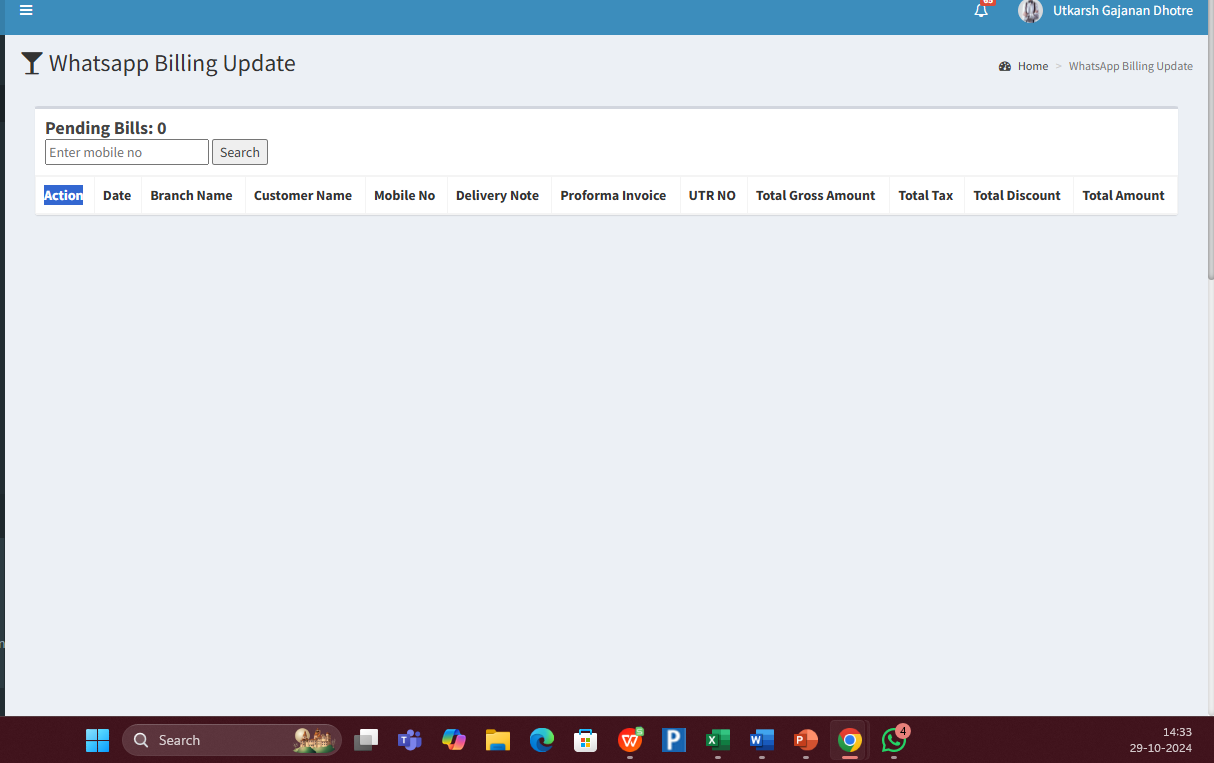Image resolution: width=1214 pixels, height=763 pixels.
Task: Click the Enter mobile no field
Action: [127, 152]
